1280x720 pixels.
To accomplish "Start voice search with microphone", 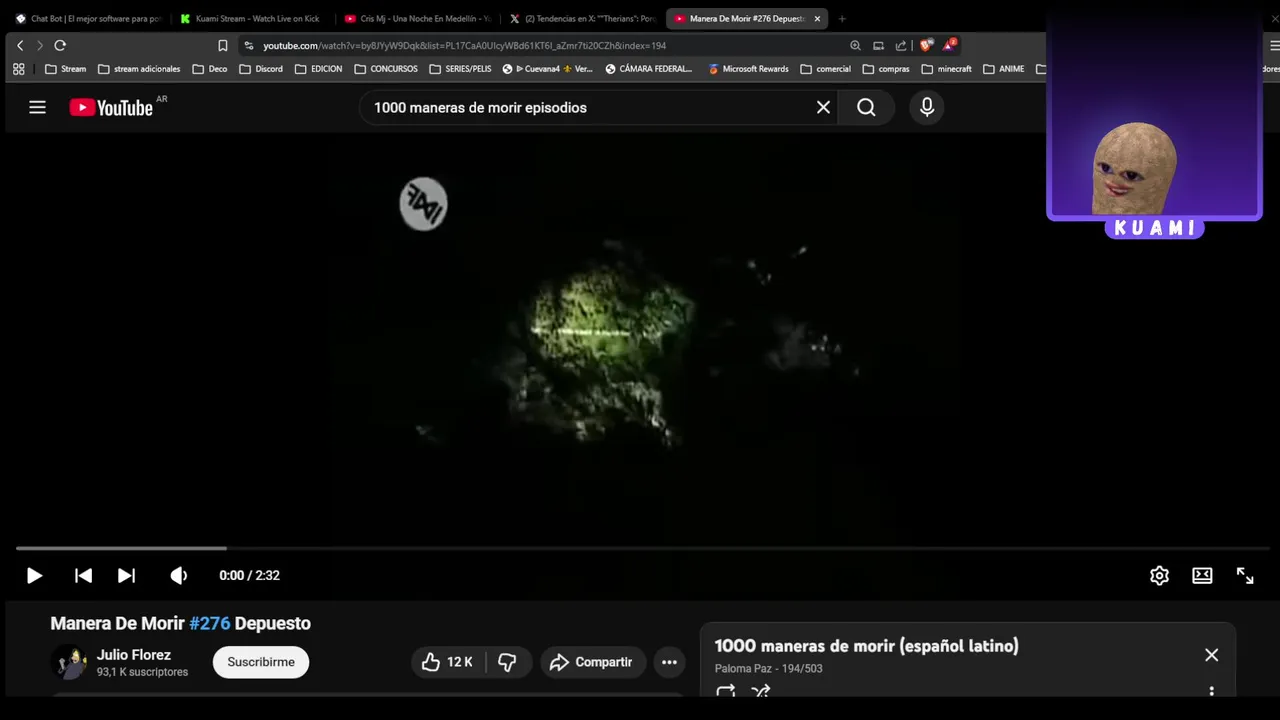I will tap(927, 107).
